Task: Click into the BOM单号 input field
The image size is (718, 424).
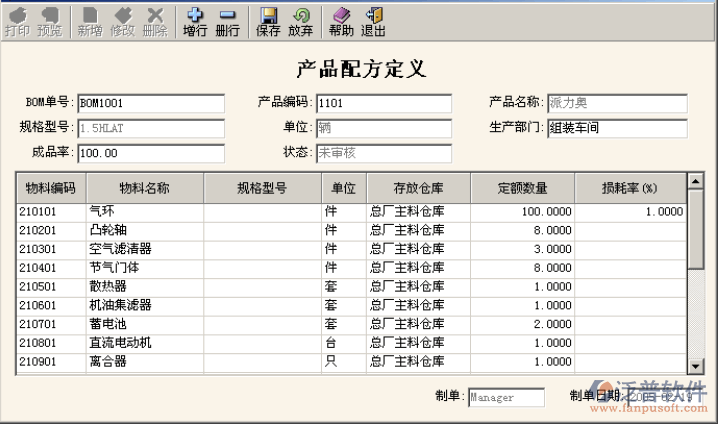Action: click(150, 103)
